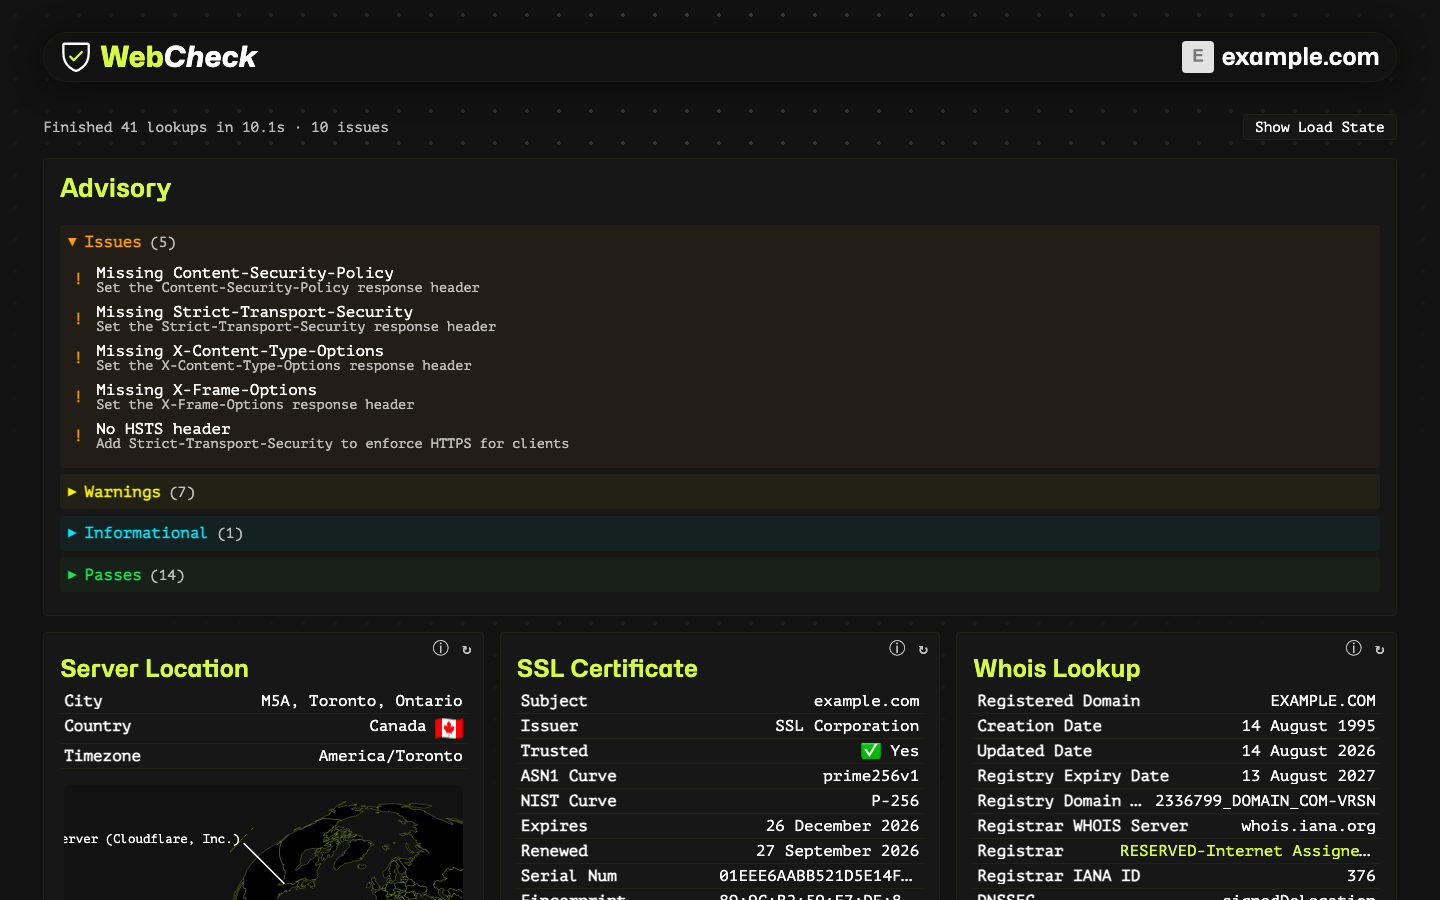
Task: Click the serial number 01EEE6AABB521D5E14F… value
Action: coord(816,876)
